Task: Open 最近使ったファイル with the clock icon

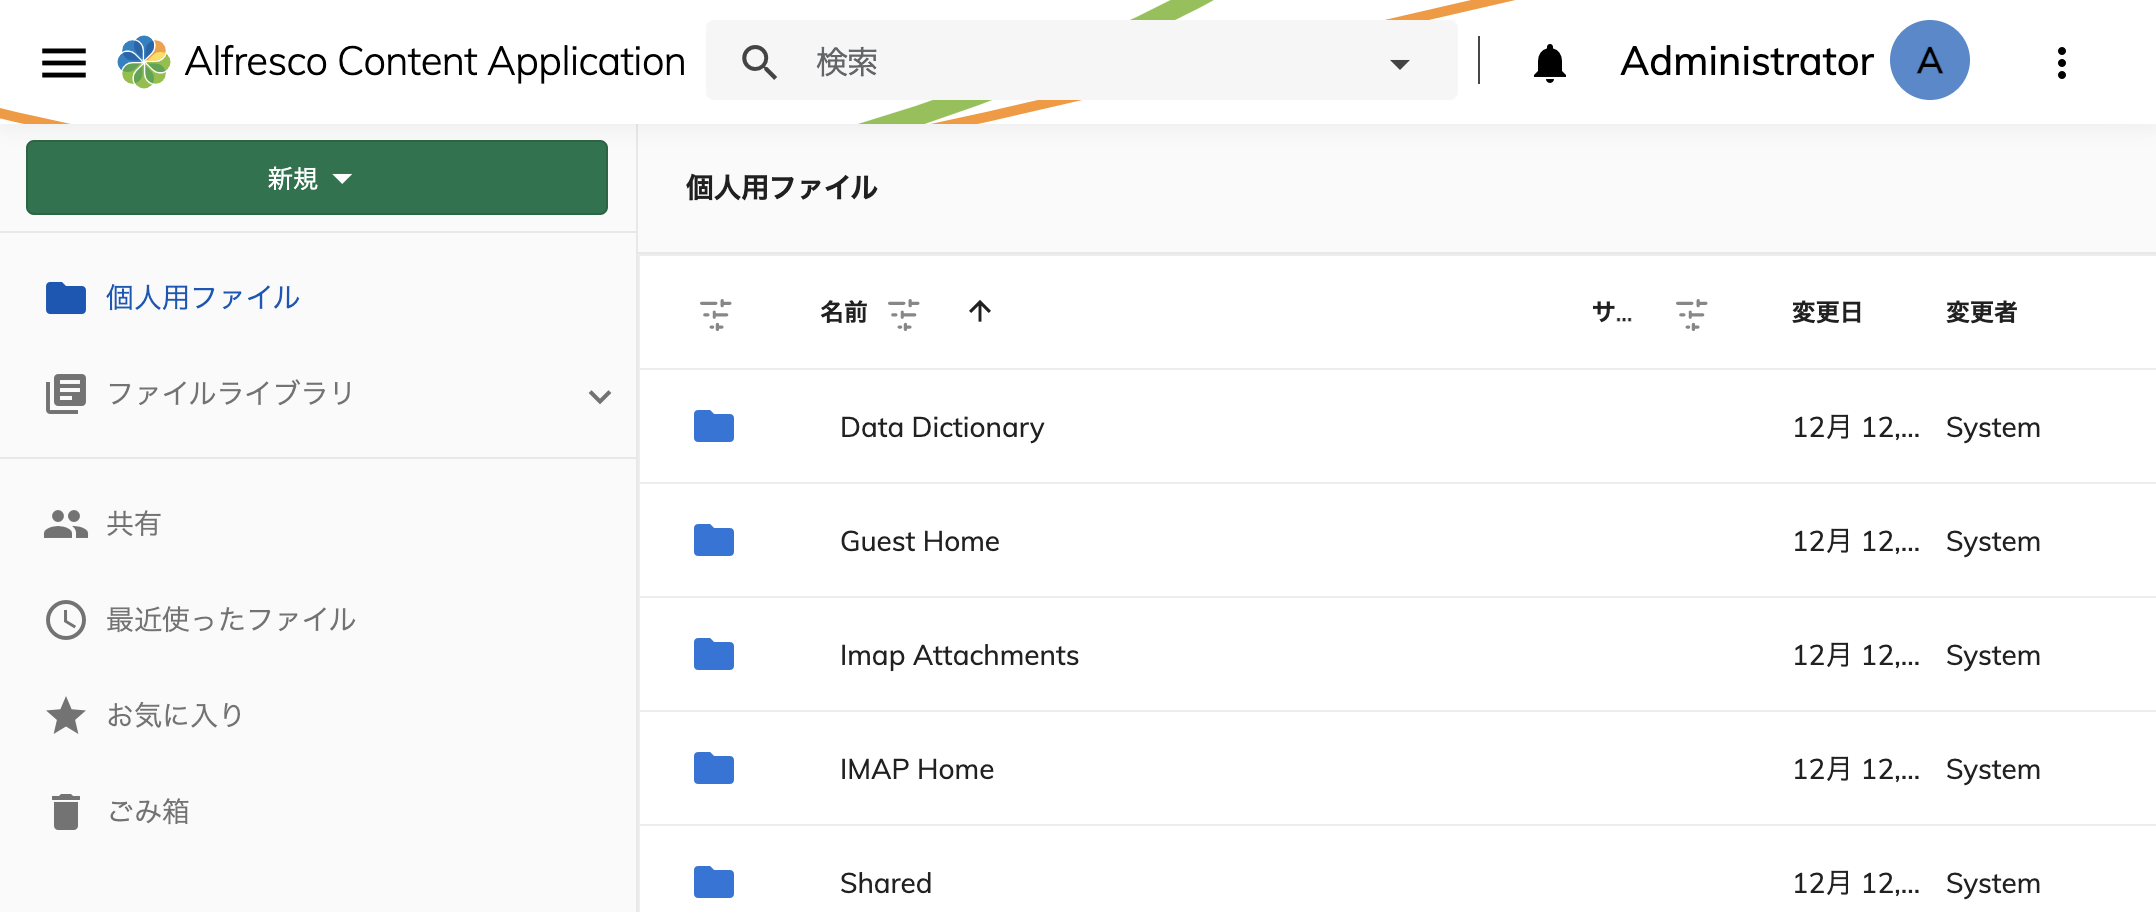Action: pos(65,620)
